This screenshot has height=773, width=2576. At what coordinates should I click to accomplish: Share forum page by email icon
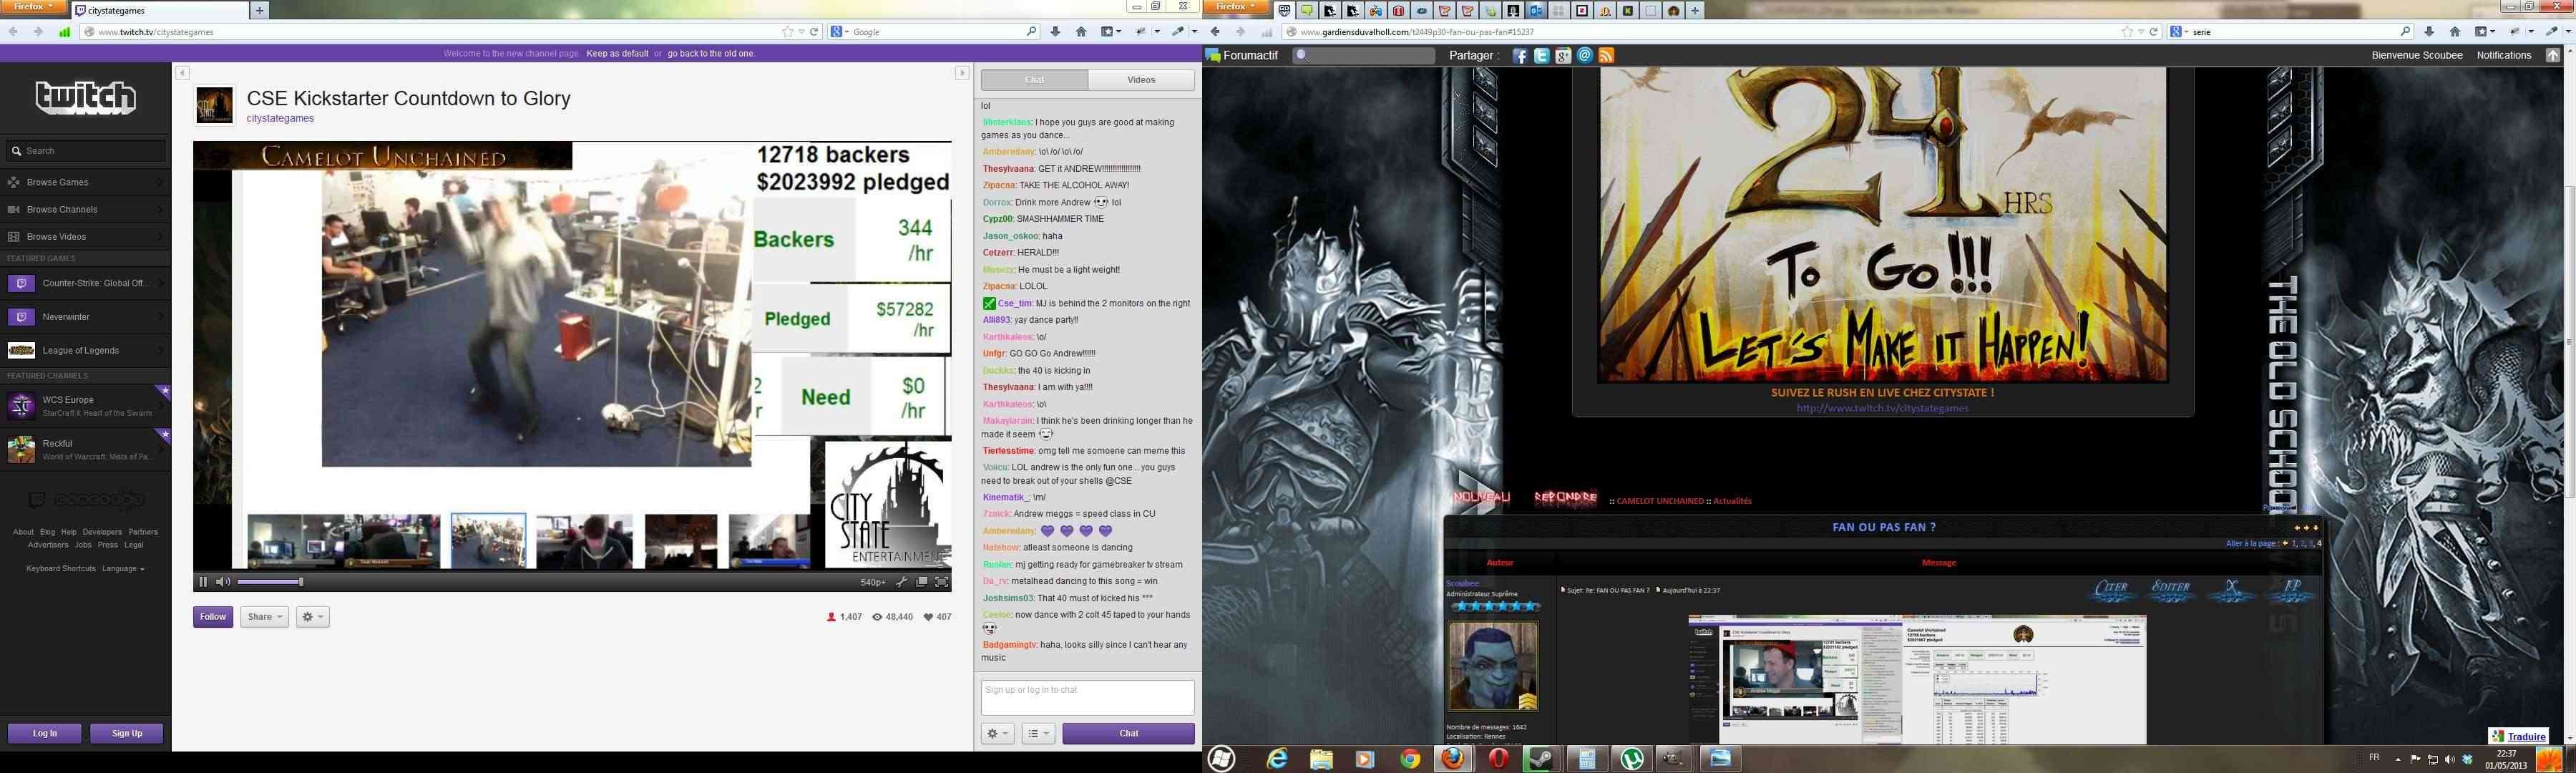pos(1585,56)
